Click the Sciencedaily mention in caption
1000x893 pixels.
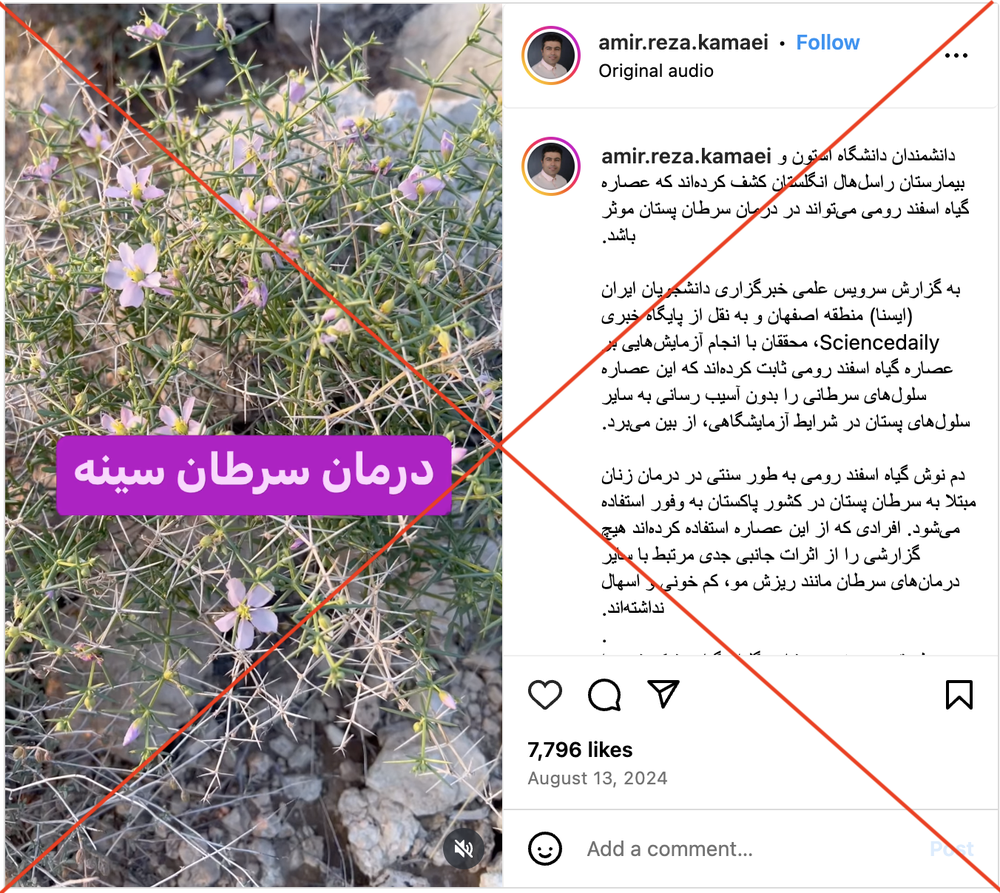click(879, 343)
